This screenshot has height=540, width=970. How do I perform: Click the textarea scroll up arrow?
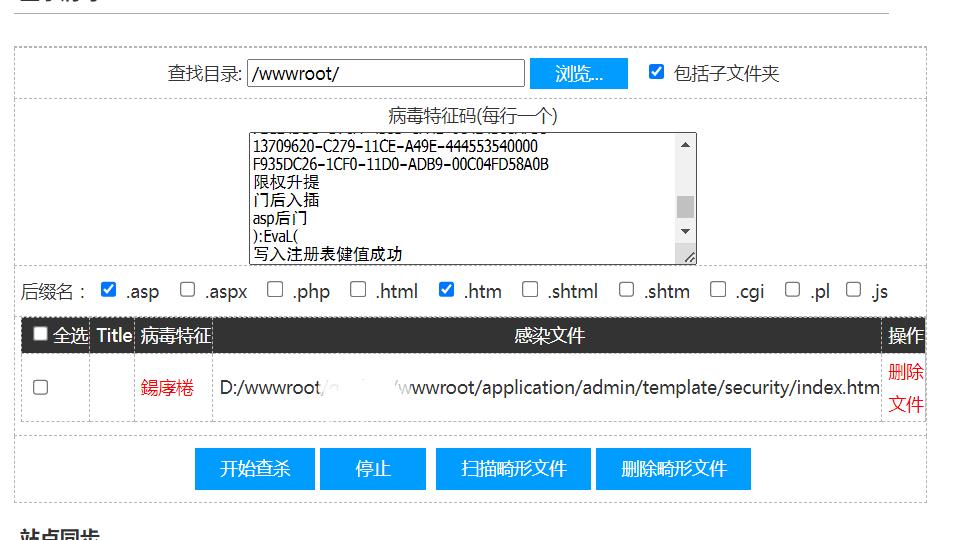[x=685, y=145]
